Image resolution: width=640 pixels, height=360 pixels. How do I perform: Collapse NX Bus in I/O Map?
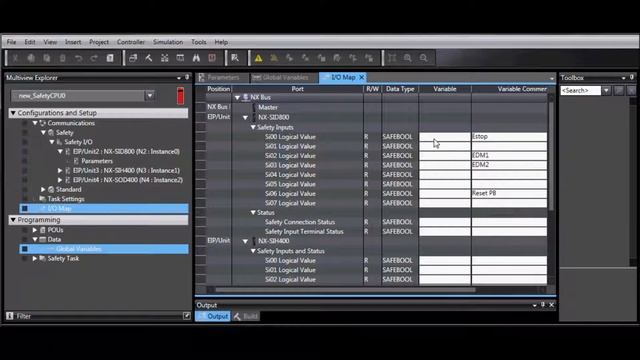click(x=237, y=98)
